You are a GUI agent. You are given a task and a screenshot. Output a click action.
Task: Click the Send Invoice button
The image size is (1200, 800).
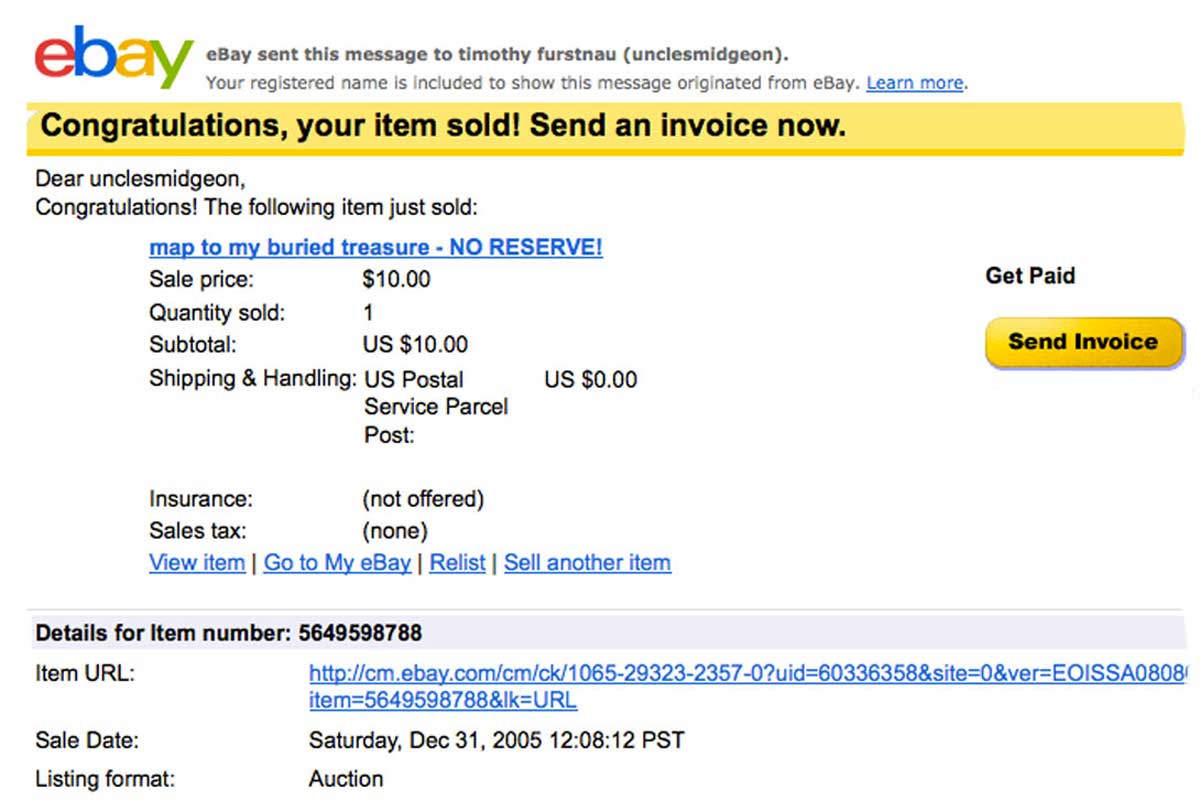click(1084, 342)
